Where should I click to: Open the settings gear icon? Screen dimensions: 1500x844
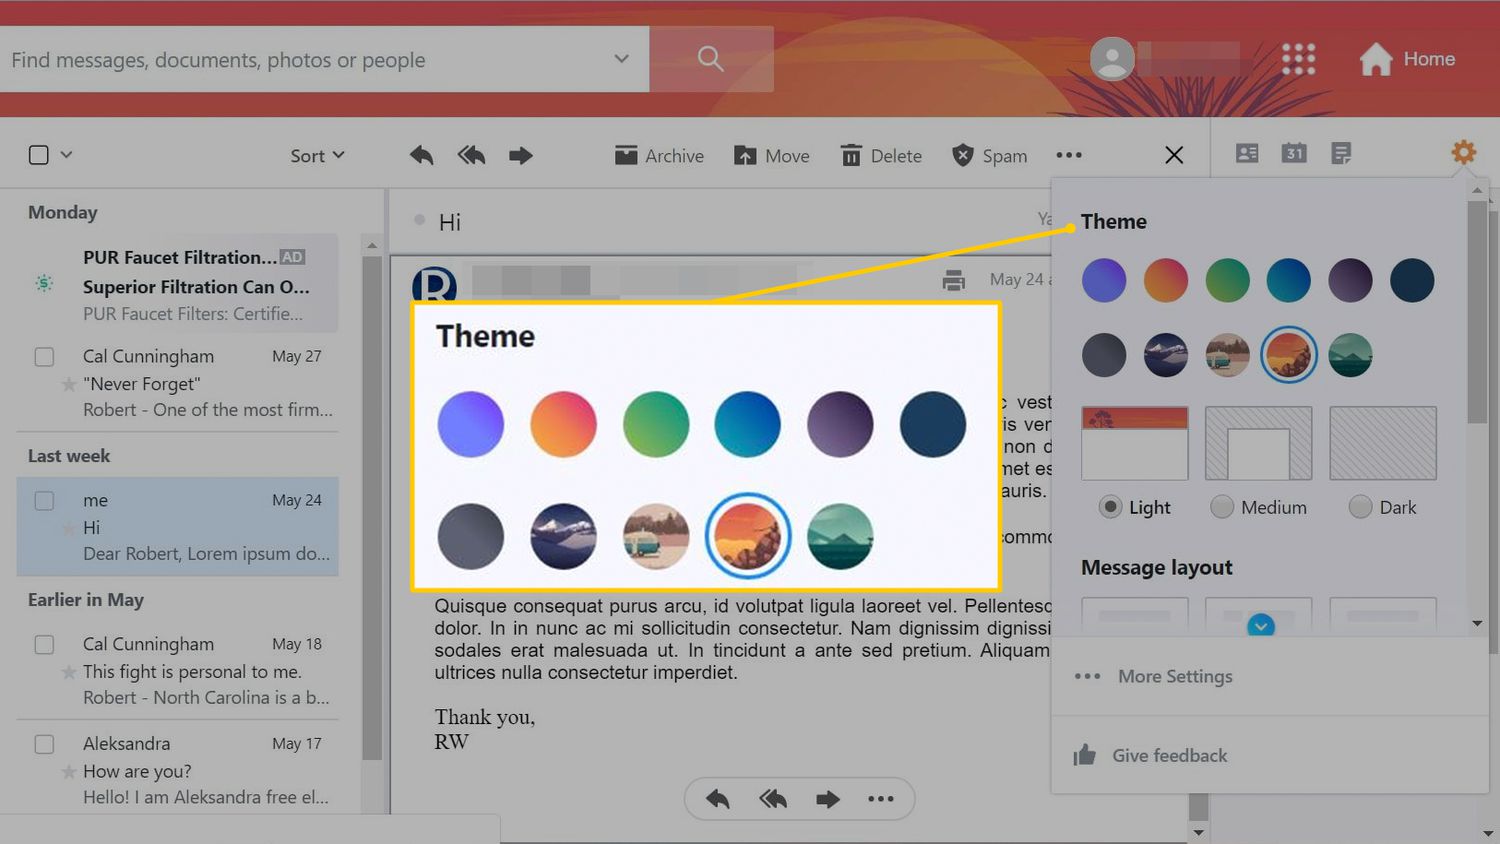(x=1463, y=153)
